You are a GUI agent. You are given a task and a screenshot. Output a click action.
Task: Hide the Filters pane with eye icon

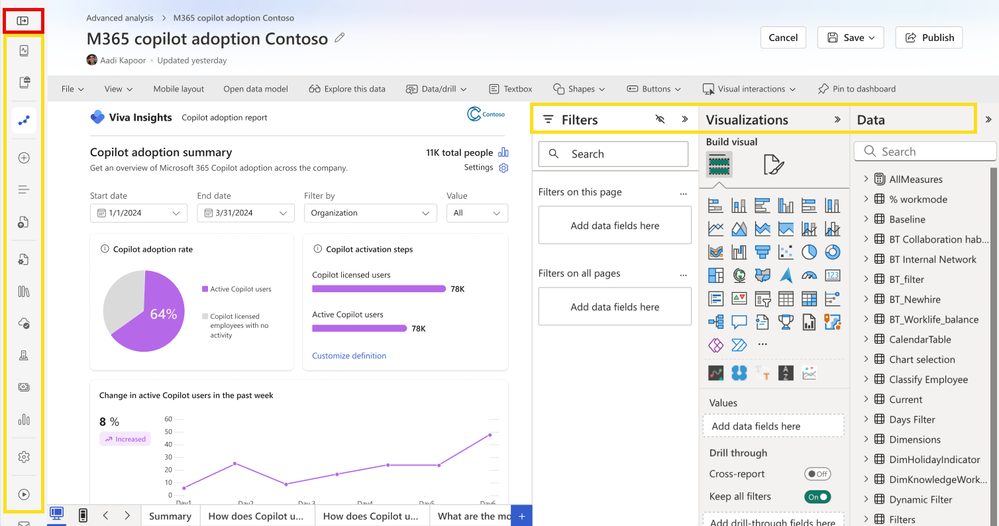pos(660,119)
